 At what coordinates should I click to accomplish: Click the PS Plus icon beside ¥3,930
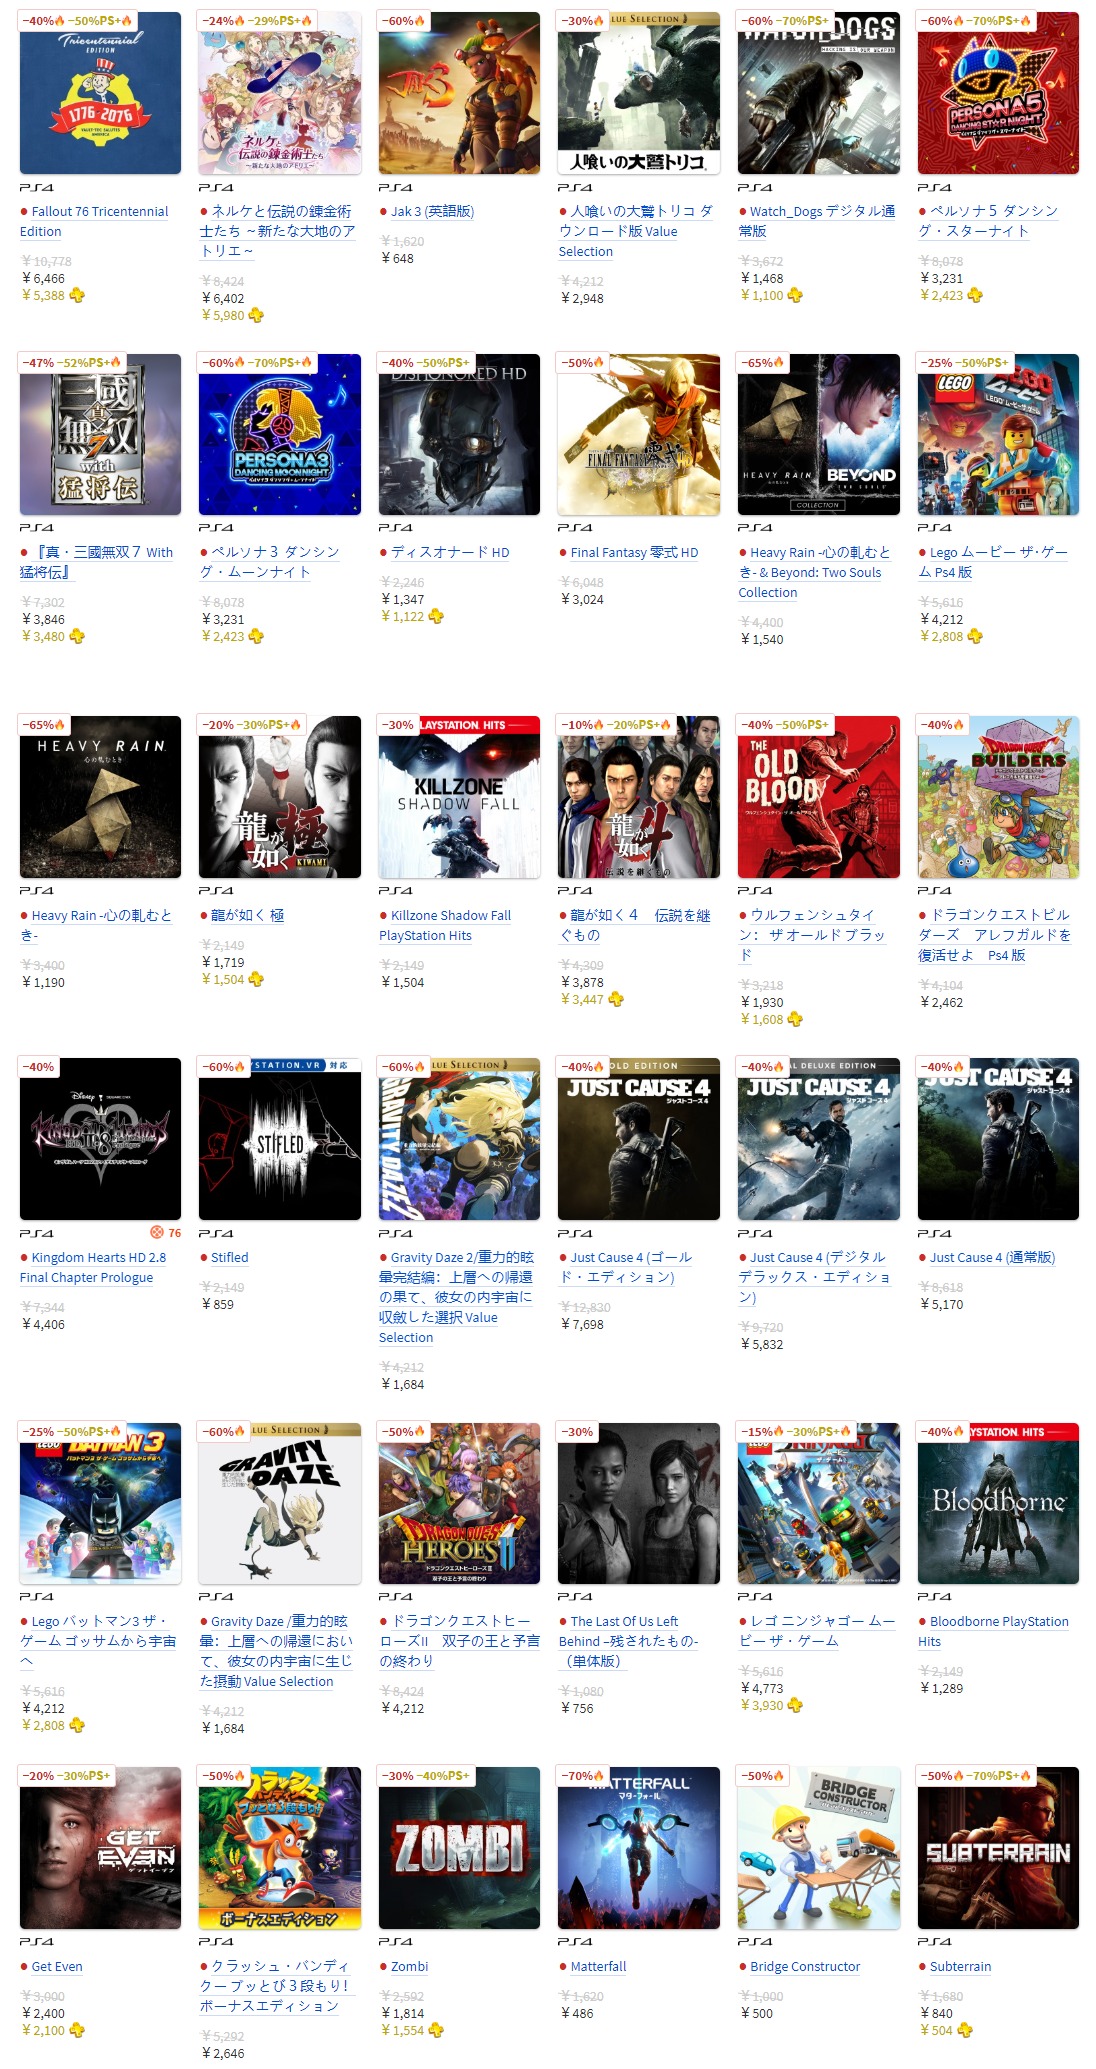pos(795,1705)
